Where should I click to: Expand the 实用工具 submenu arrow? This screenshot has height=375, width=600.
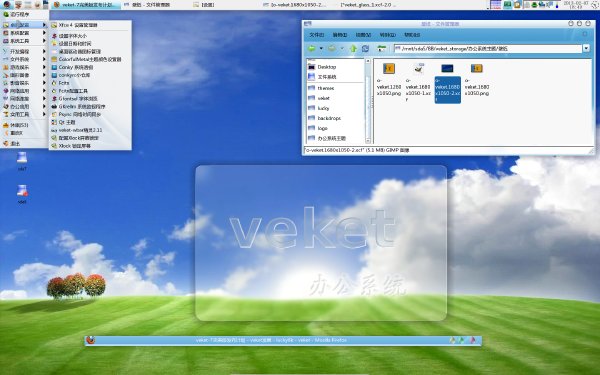coord(44,114)
